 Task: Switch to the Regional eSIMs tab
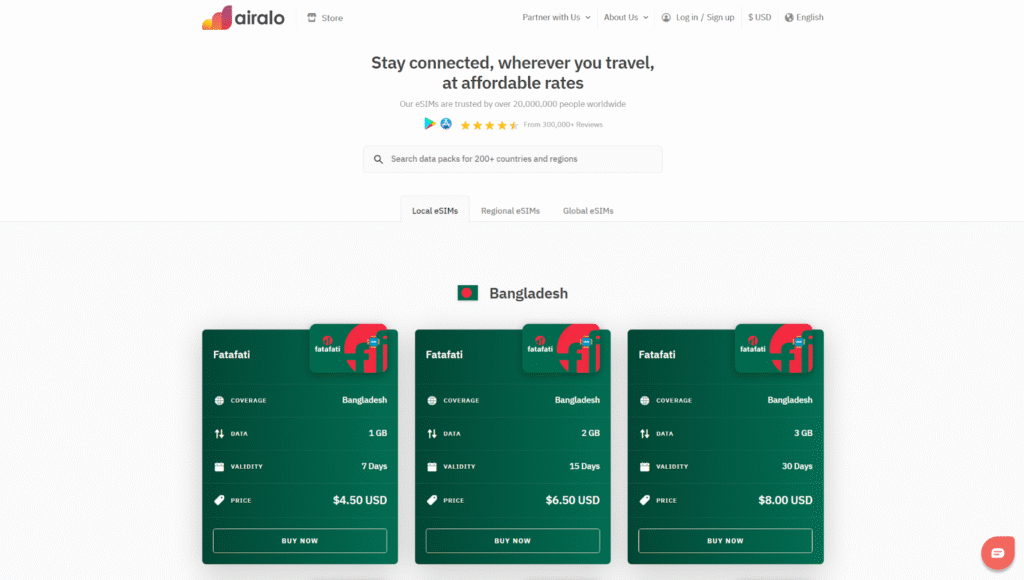point(510,210)
